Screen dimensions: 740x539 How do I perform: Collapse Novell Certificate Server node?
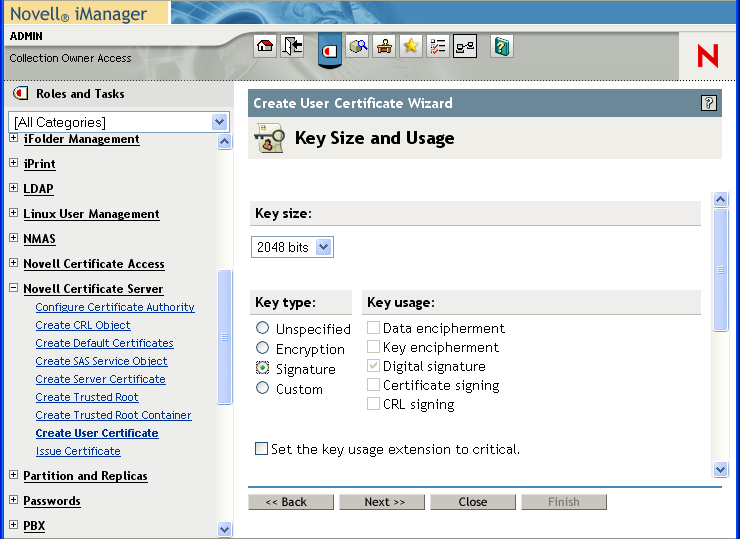[14, 288]
